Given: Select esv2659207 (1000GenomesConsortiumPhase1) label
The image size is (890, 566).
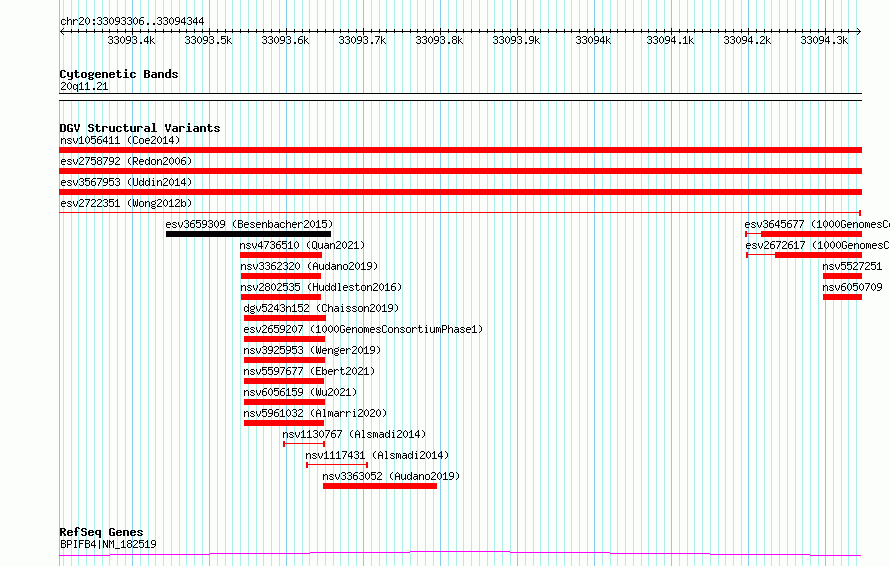Looking at the screenshot, I should pyautogui.click(x=363, y=329).
